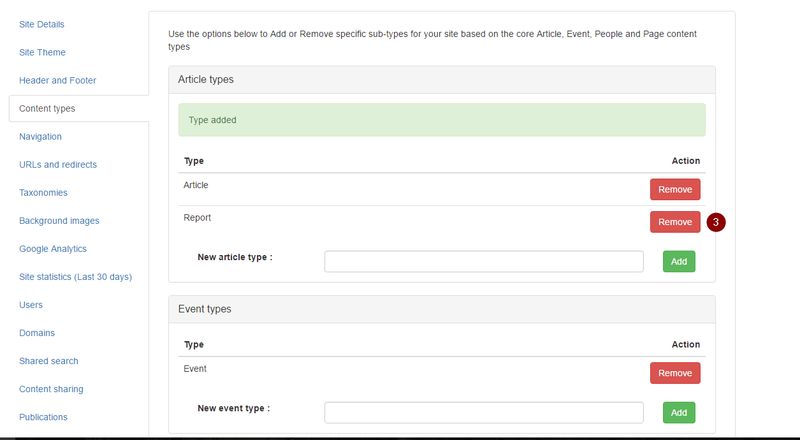The width and height of the screenshot is (800, 440).
Task: Click the New article type field
Action: click(x=483, y=261)
